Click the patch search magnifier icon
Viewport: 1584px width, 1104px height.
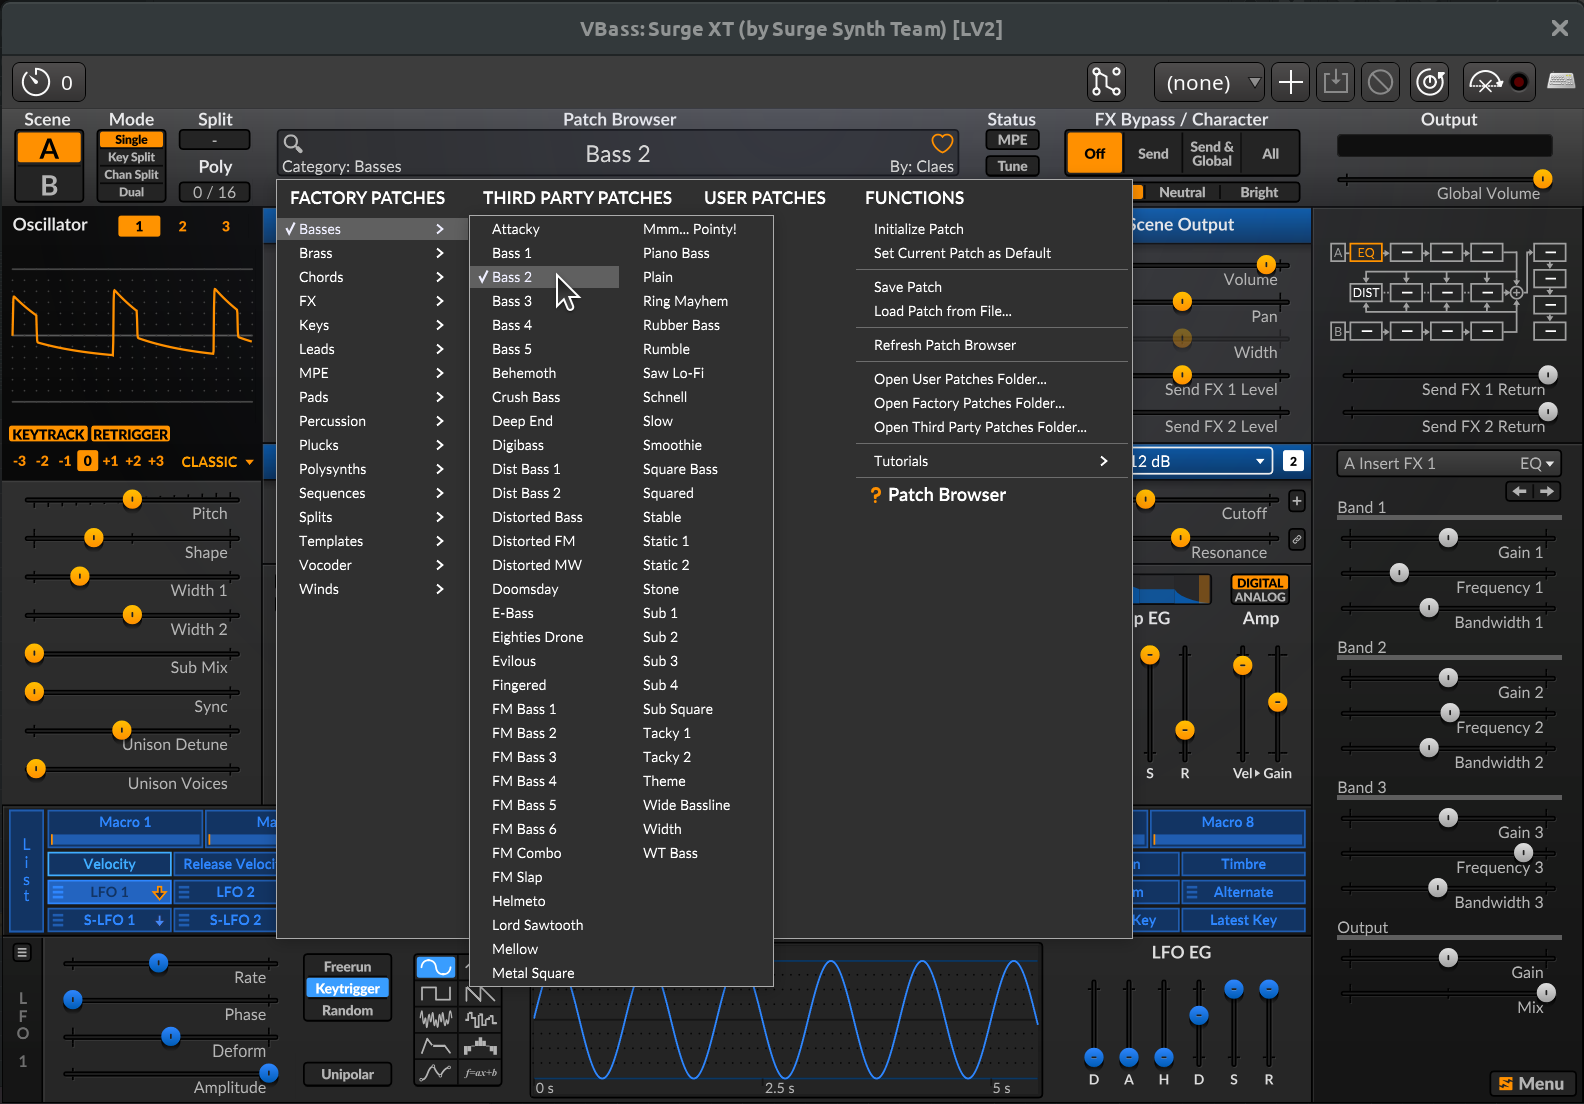click(x=293, y=144)
